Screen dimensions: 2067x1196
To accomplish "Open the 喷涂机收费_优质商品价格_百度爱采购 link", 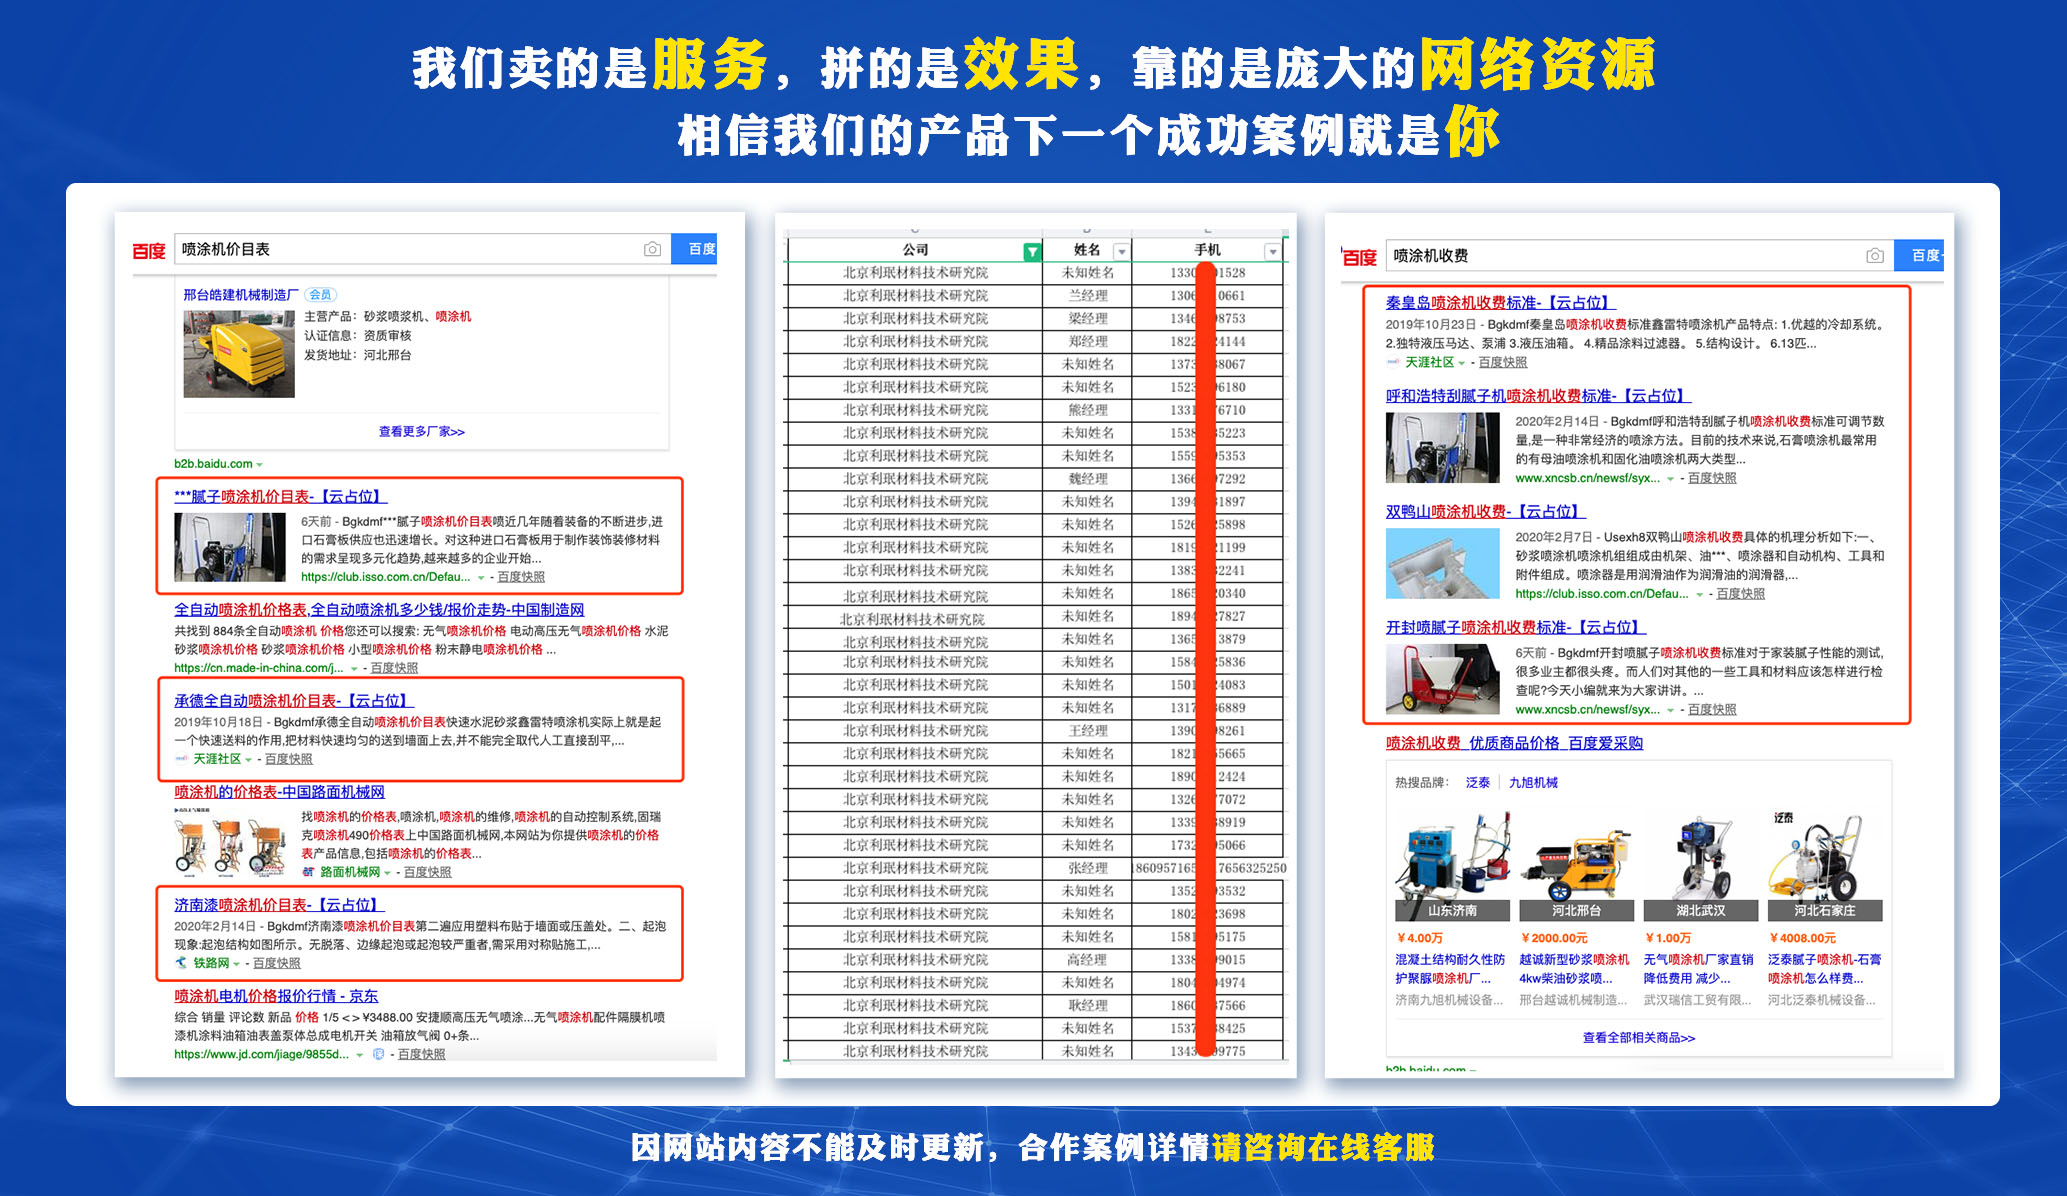I will 1514,742.
